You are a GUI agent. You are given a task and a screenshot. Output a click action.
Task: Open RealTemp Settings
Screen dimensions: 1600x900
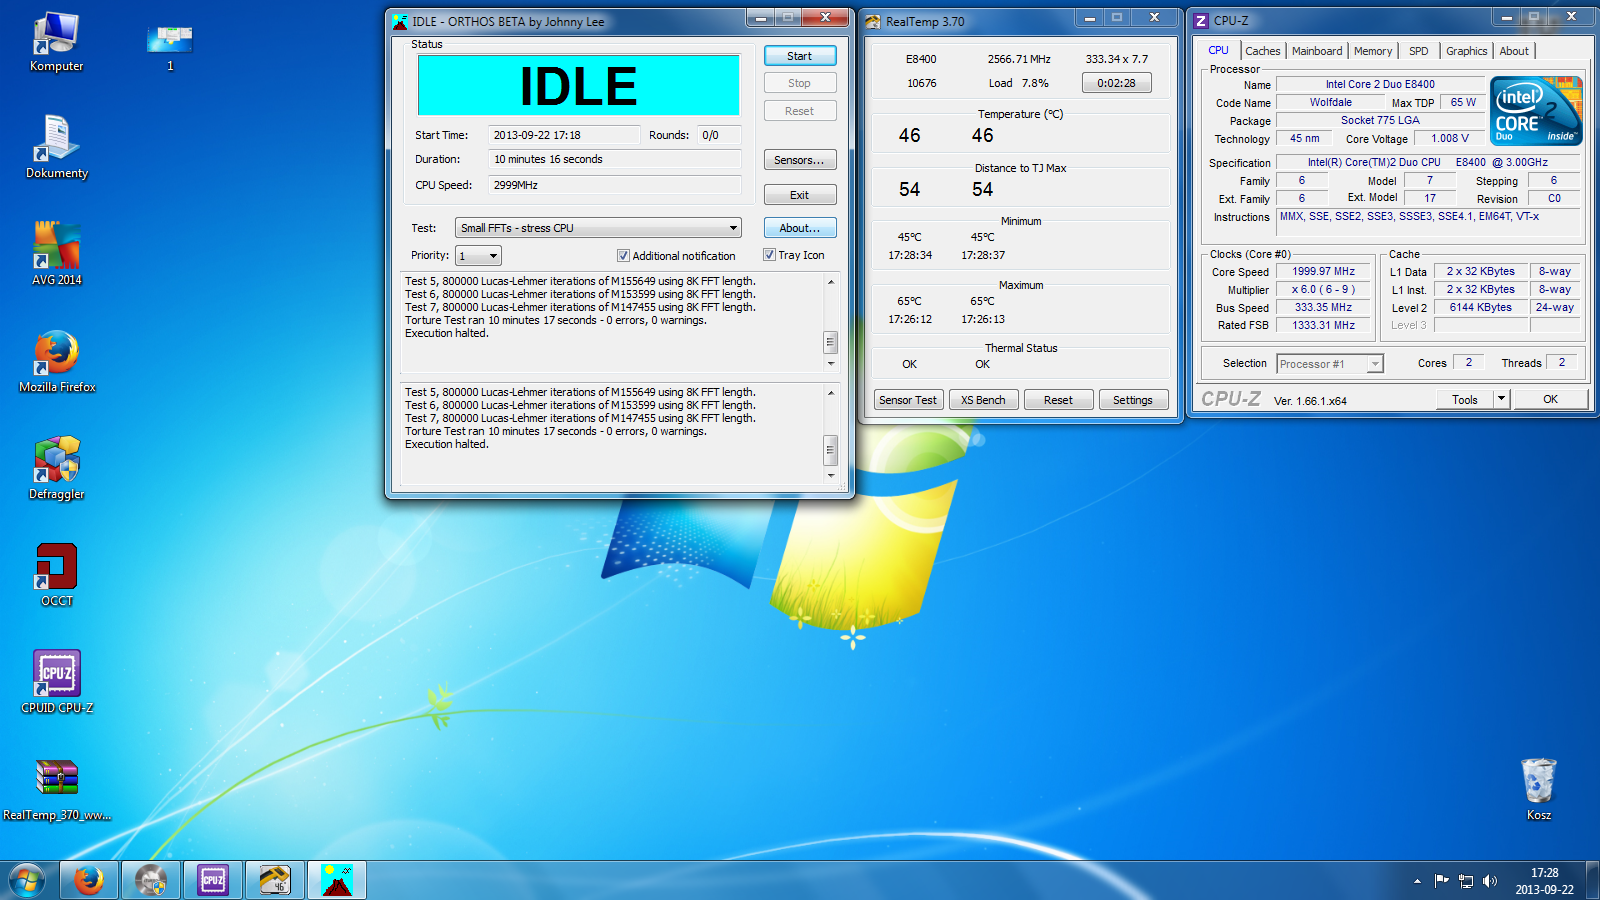pyautogui.click(x=1133, y=400)
